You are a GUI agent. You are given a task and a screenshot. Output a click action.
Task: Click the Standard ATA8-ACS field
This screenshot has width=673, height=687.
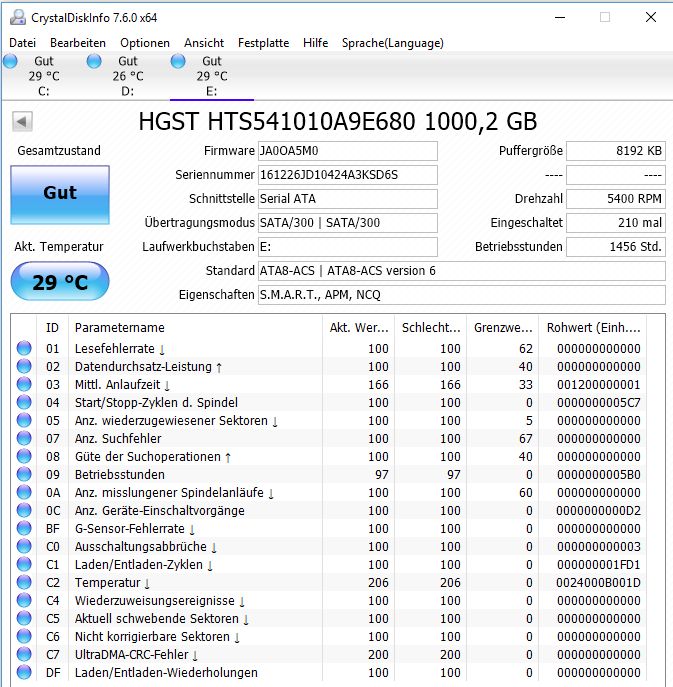coord(462,271)
